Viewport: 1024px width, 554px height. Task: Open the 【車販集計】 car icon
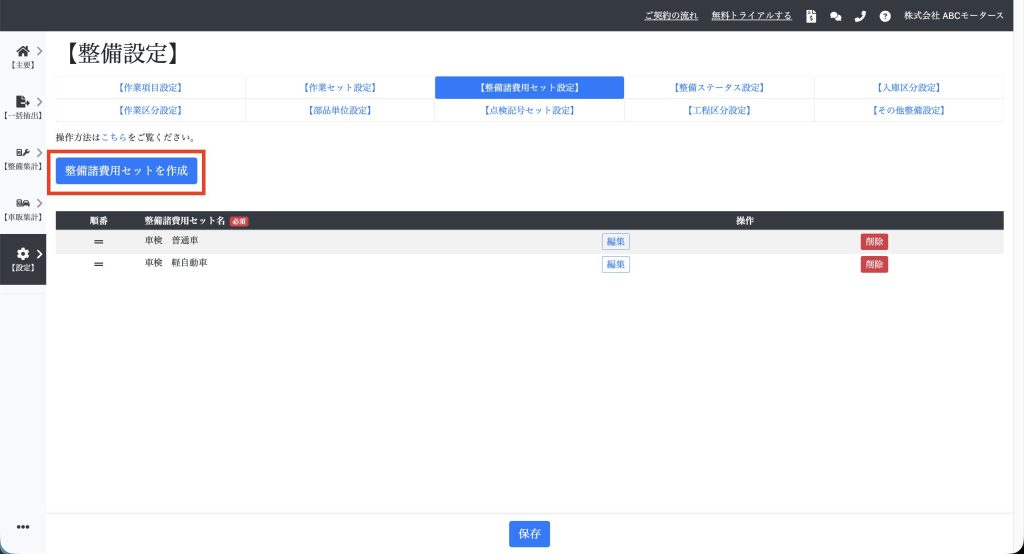(22, 204)
